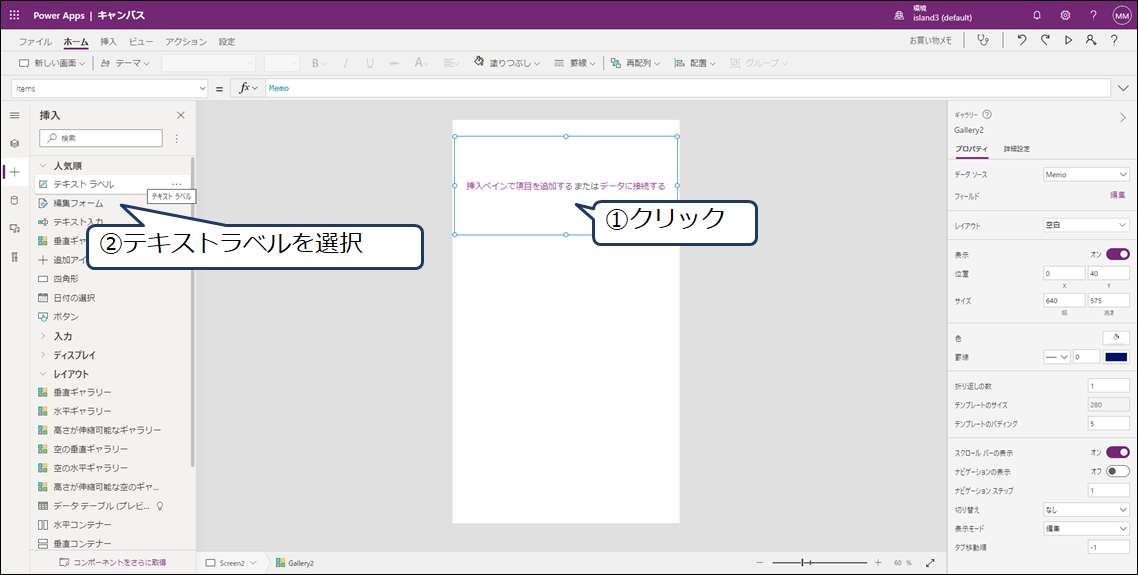
Task: Click the insert pane 検索 search box
Action: (101, 138)
